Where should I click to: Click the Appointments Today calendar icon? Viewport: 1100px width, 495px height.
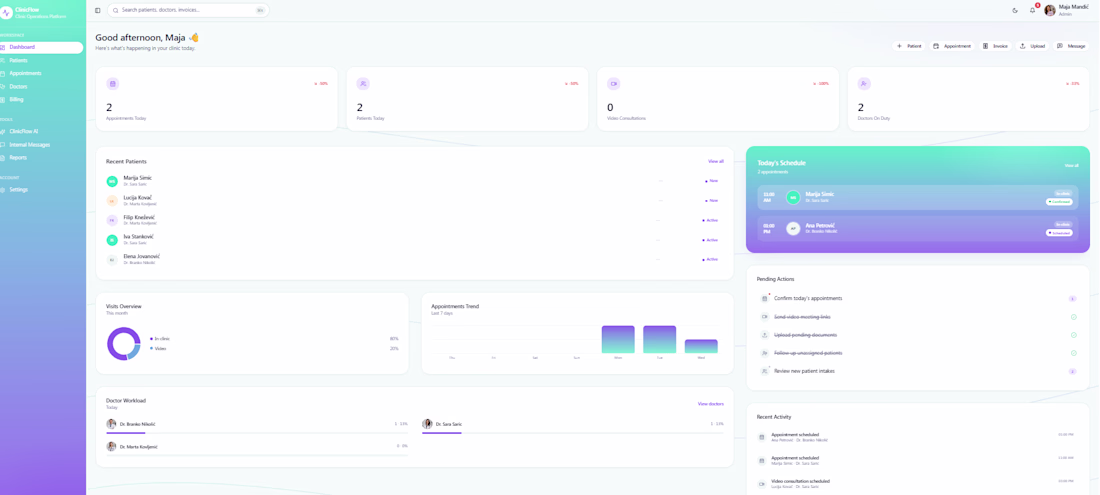(112, 83)
